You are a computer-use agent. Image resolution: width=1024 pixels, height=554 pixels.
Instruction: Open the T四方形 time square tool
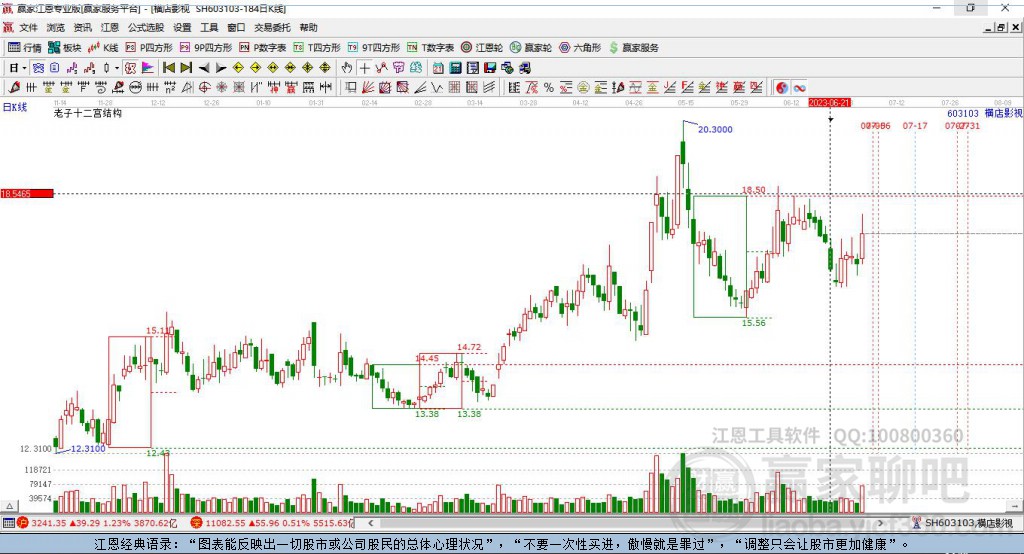click(317, 48)
